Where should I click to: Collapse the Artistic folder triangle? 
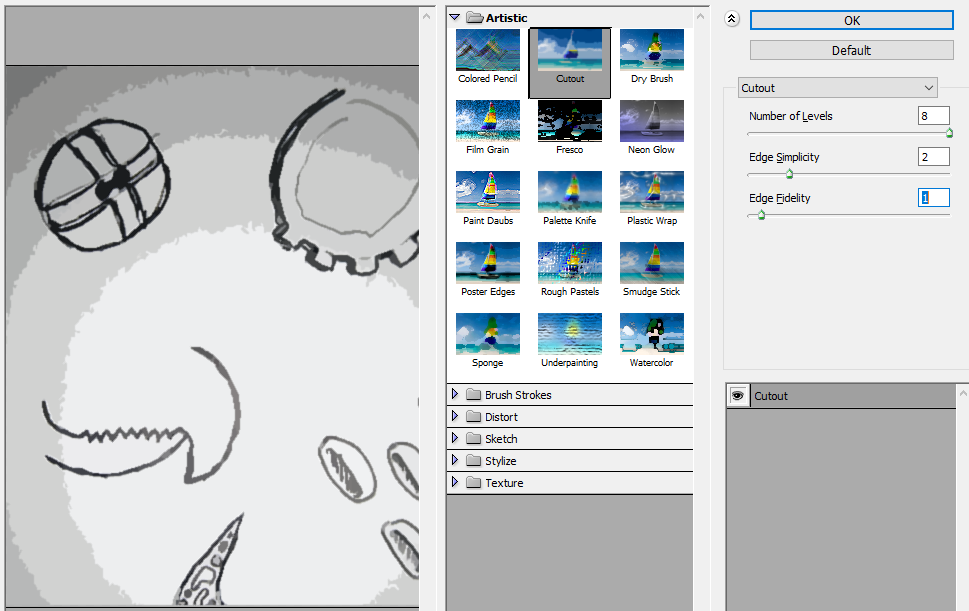point(455,17)
